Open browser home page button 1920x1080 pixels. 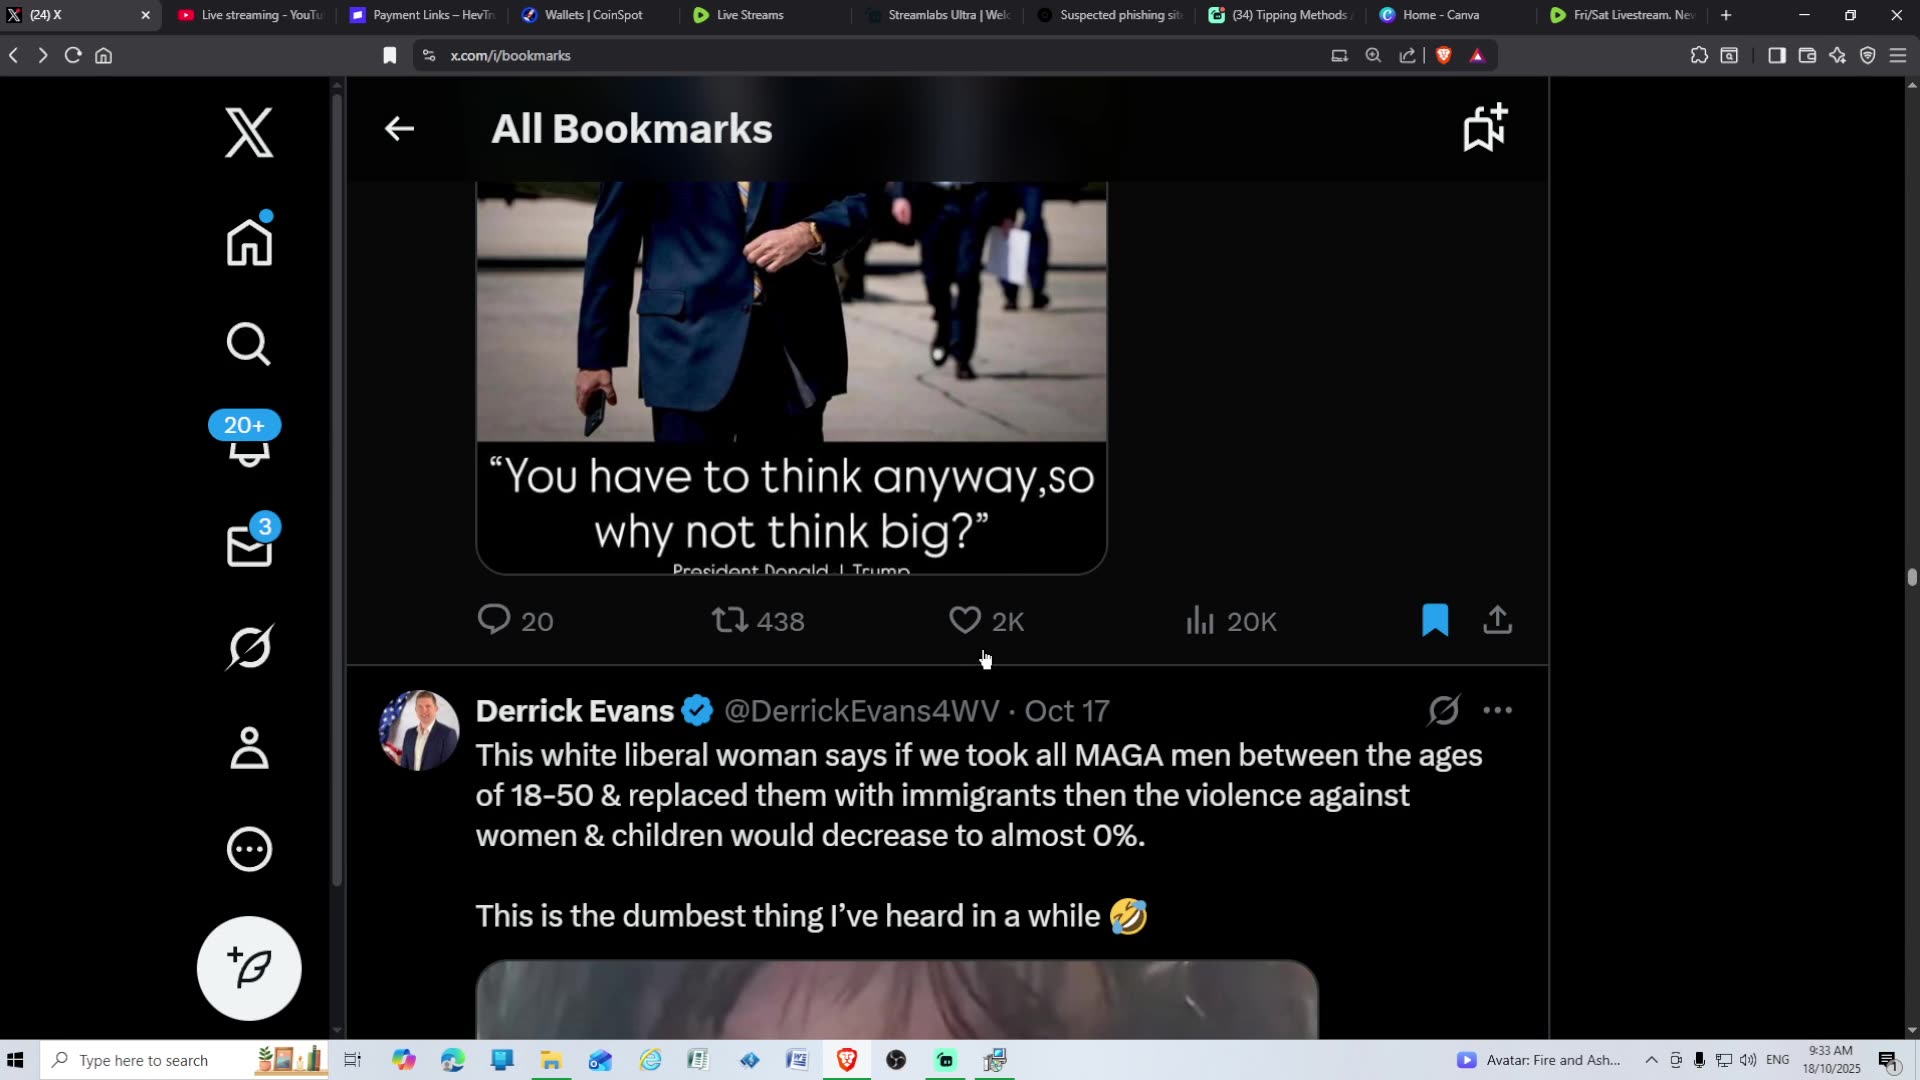pos(103,56)
